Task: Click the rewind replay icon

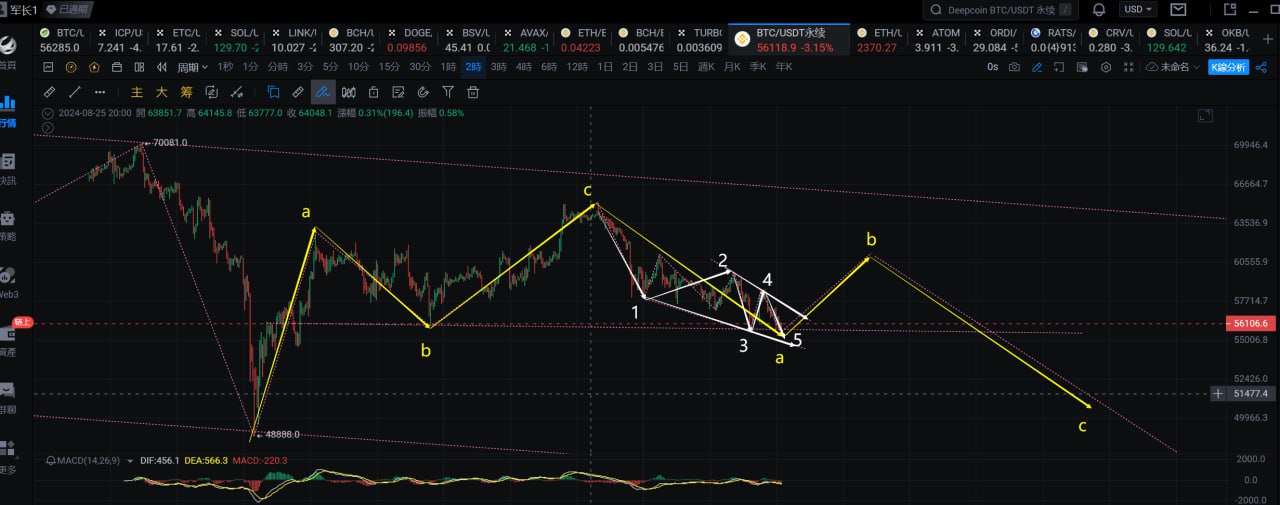Action: tap(161, 67)
